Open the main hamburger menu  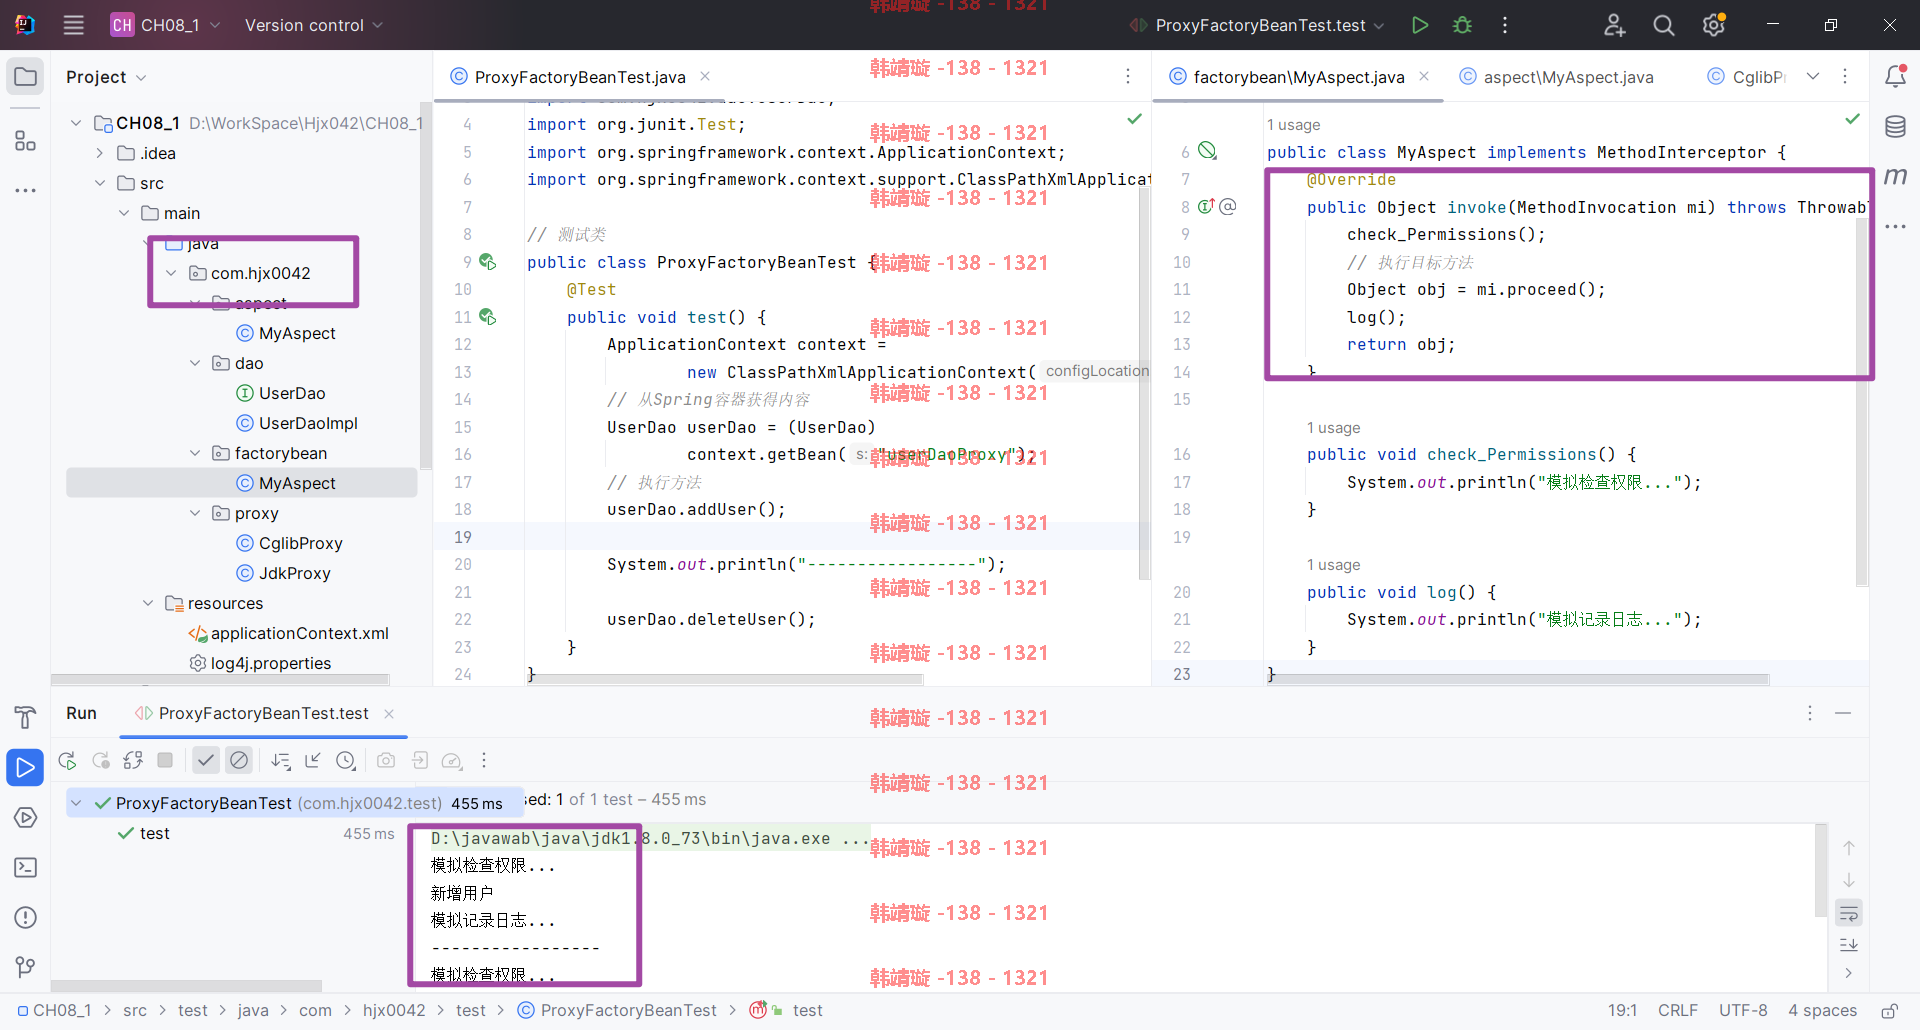coord(73,25)
